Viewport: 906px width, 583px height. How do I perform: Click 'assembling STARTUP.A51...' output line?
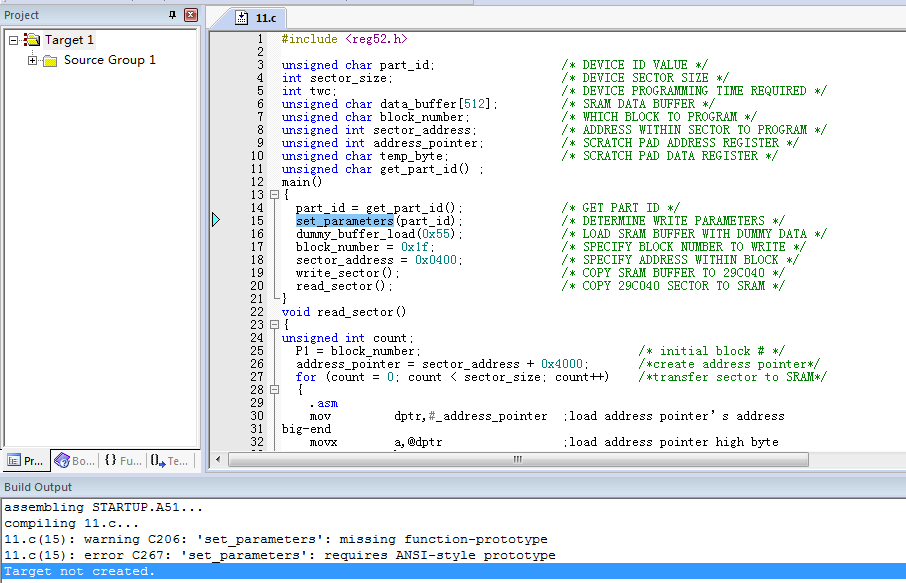(103, 507)
